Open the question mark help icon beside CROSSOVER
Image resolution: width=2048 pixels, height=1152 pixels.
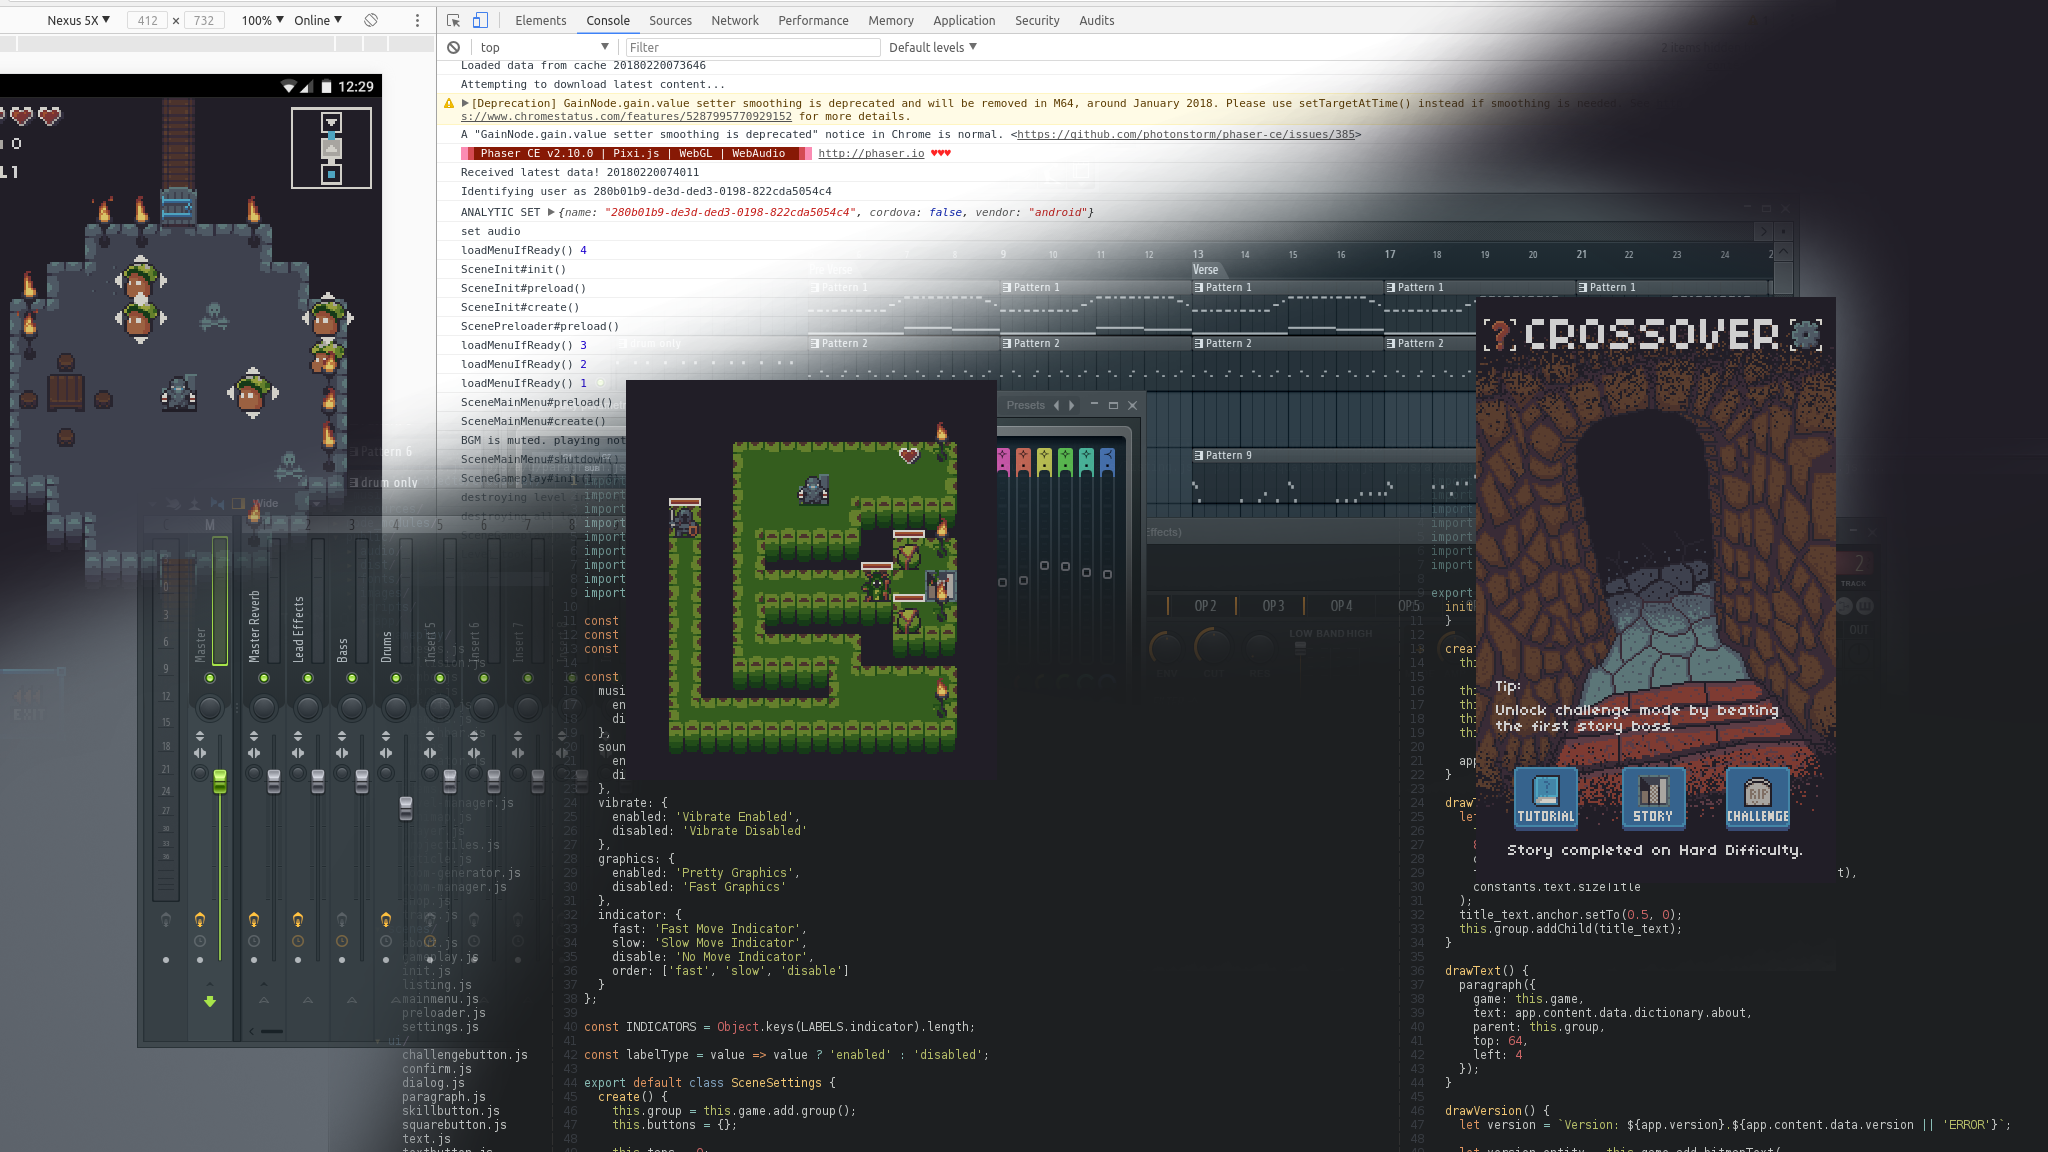tap(1499, 335)
